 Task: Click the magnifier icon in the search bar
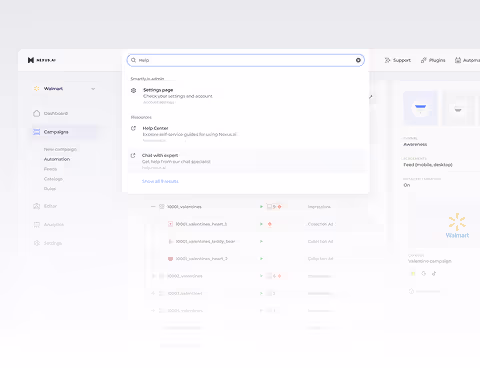pyautogui.click(x=133, y=60)
